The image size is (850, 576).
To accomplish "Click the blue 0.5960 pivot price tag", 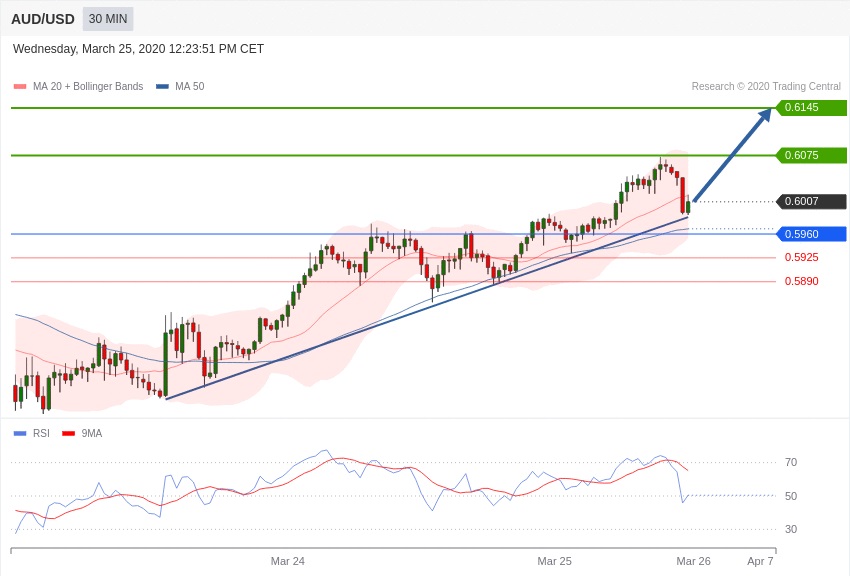I will (x=810, y=234).
